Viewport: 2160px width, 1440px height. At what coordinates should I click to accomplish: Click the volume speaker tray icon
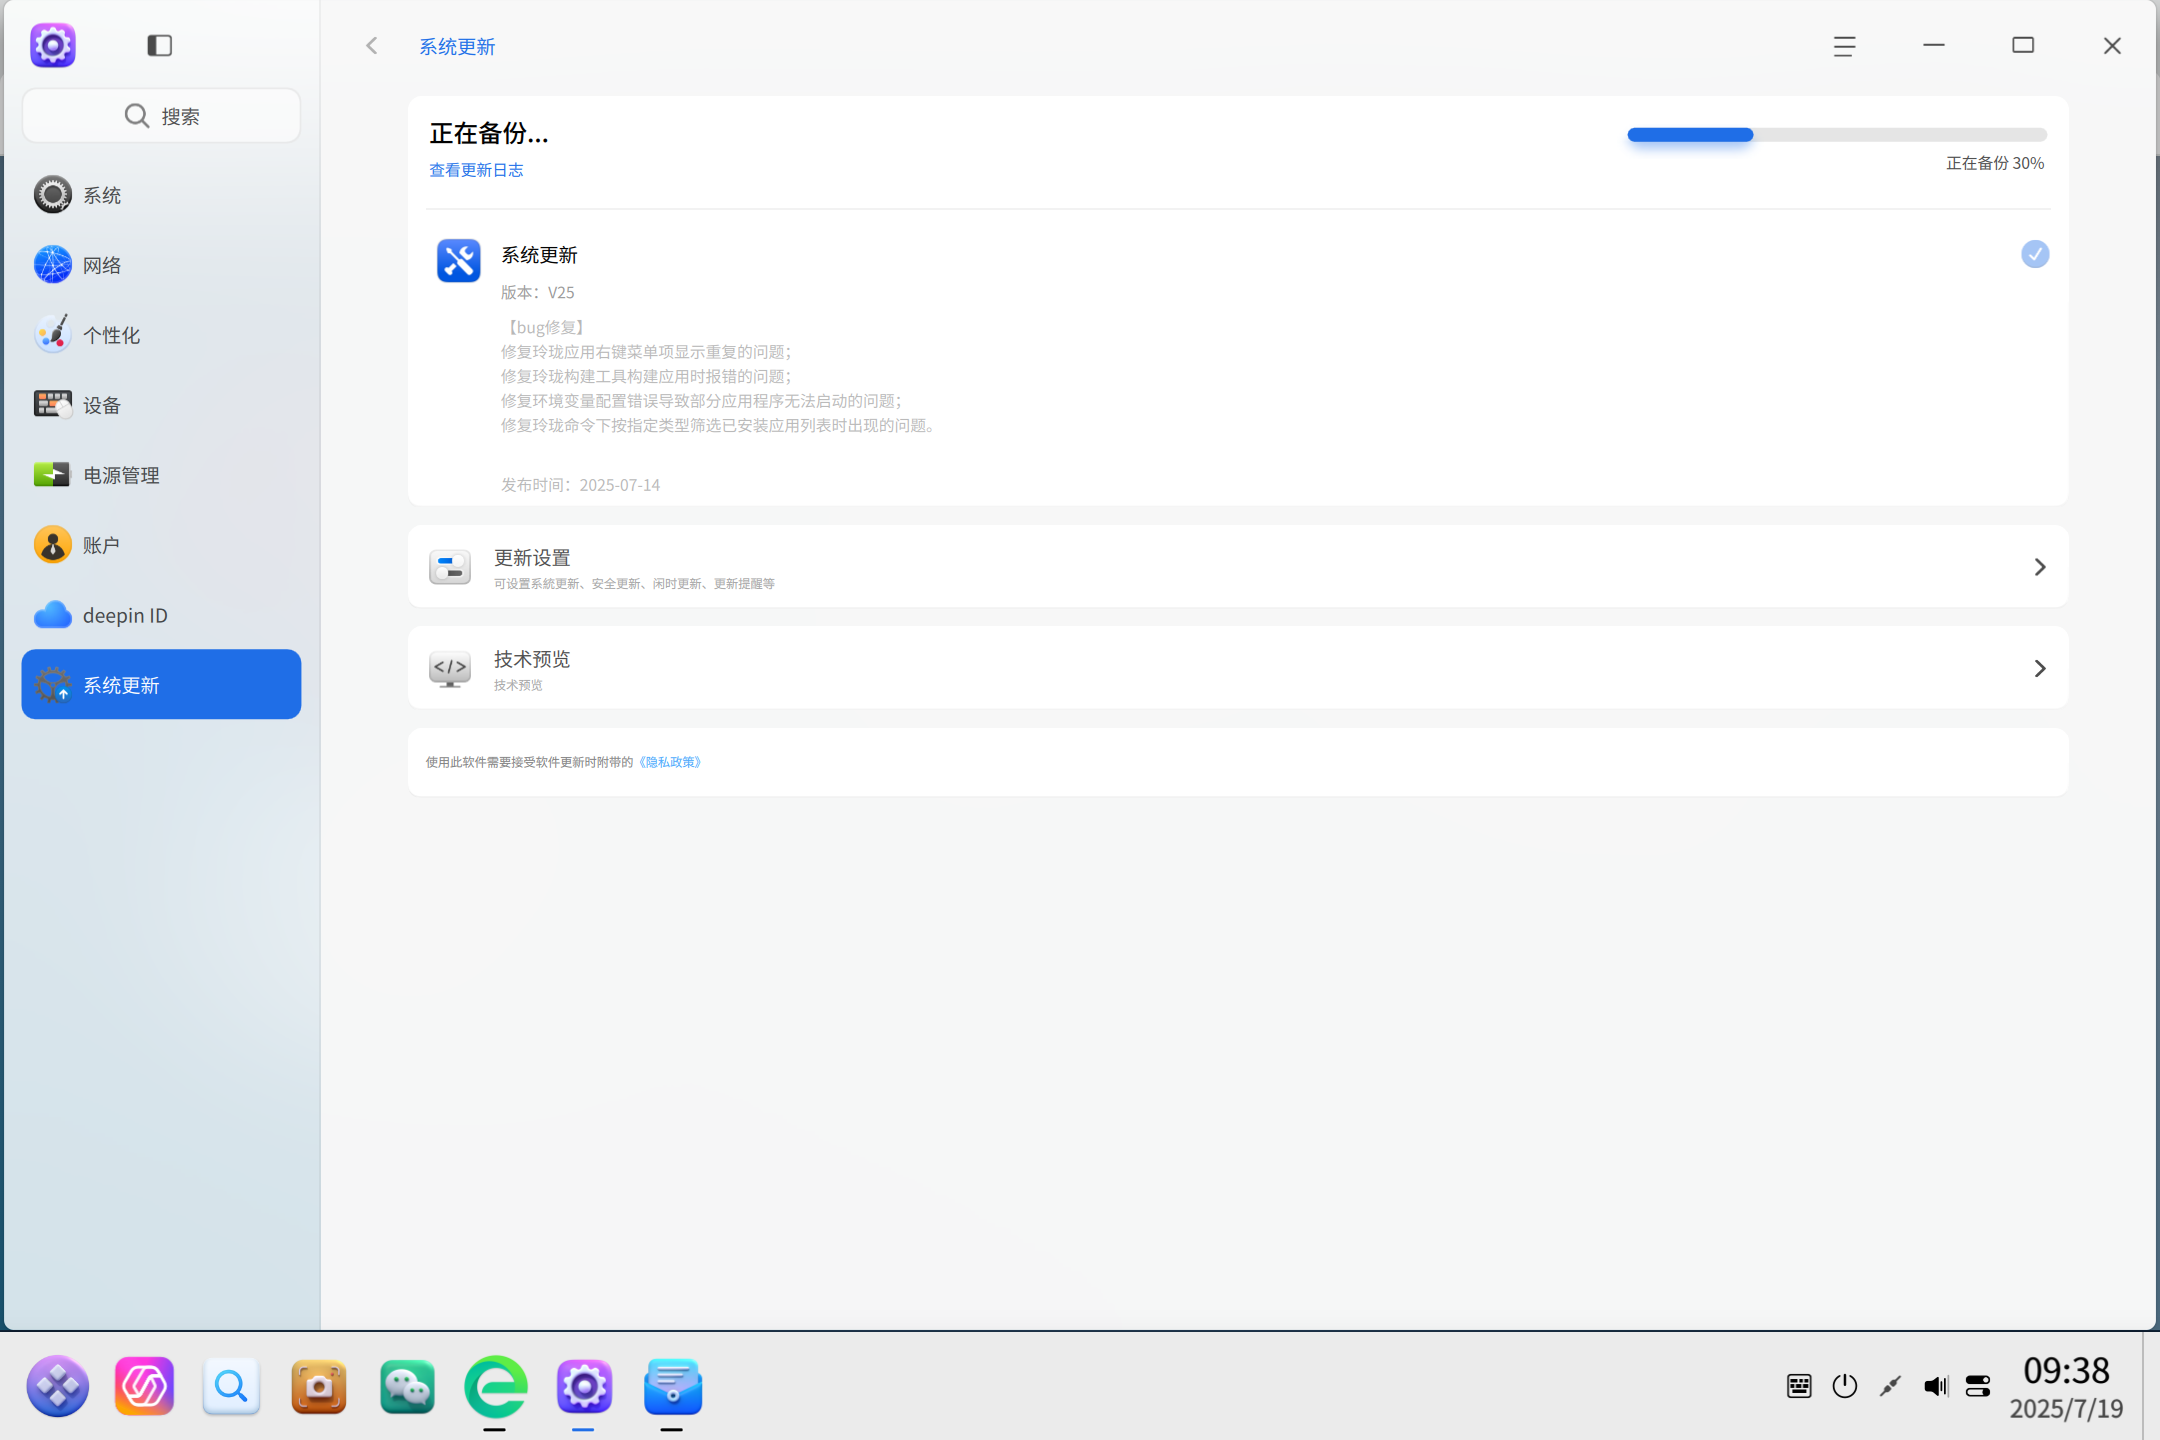[x=1936, y=1386]
